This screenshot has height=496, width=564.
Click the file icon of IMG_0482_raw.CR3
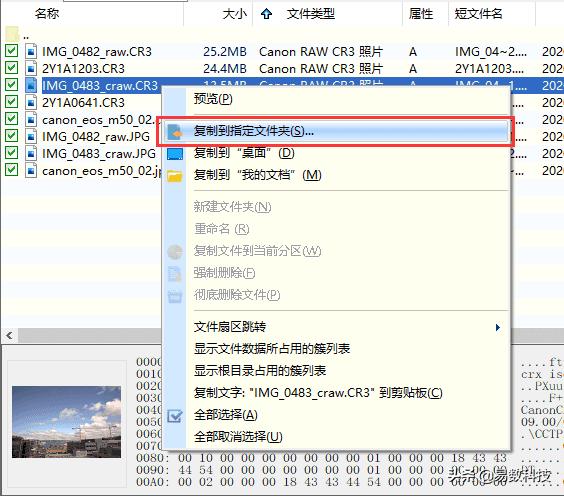(31, 51)
